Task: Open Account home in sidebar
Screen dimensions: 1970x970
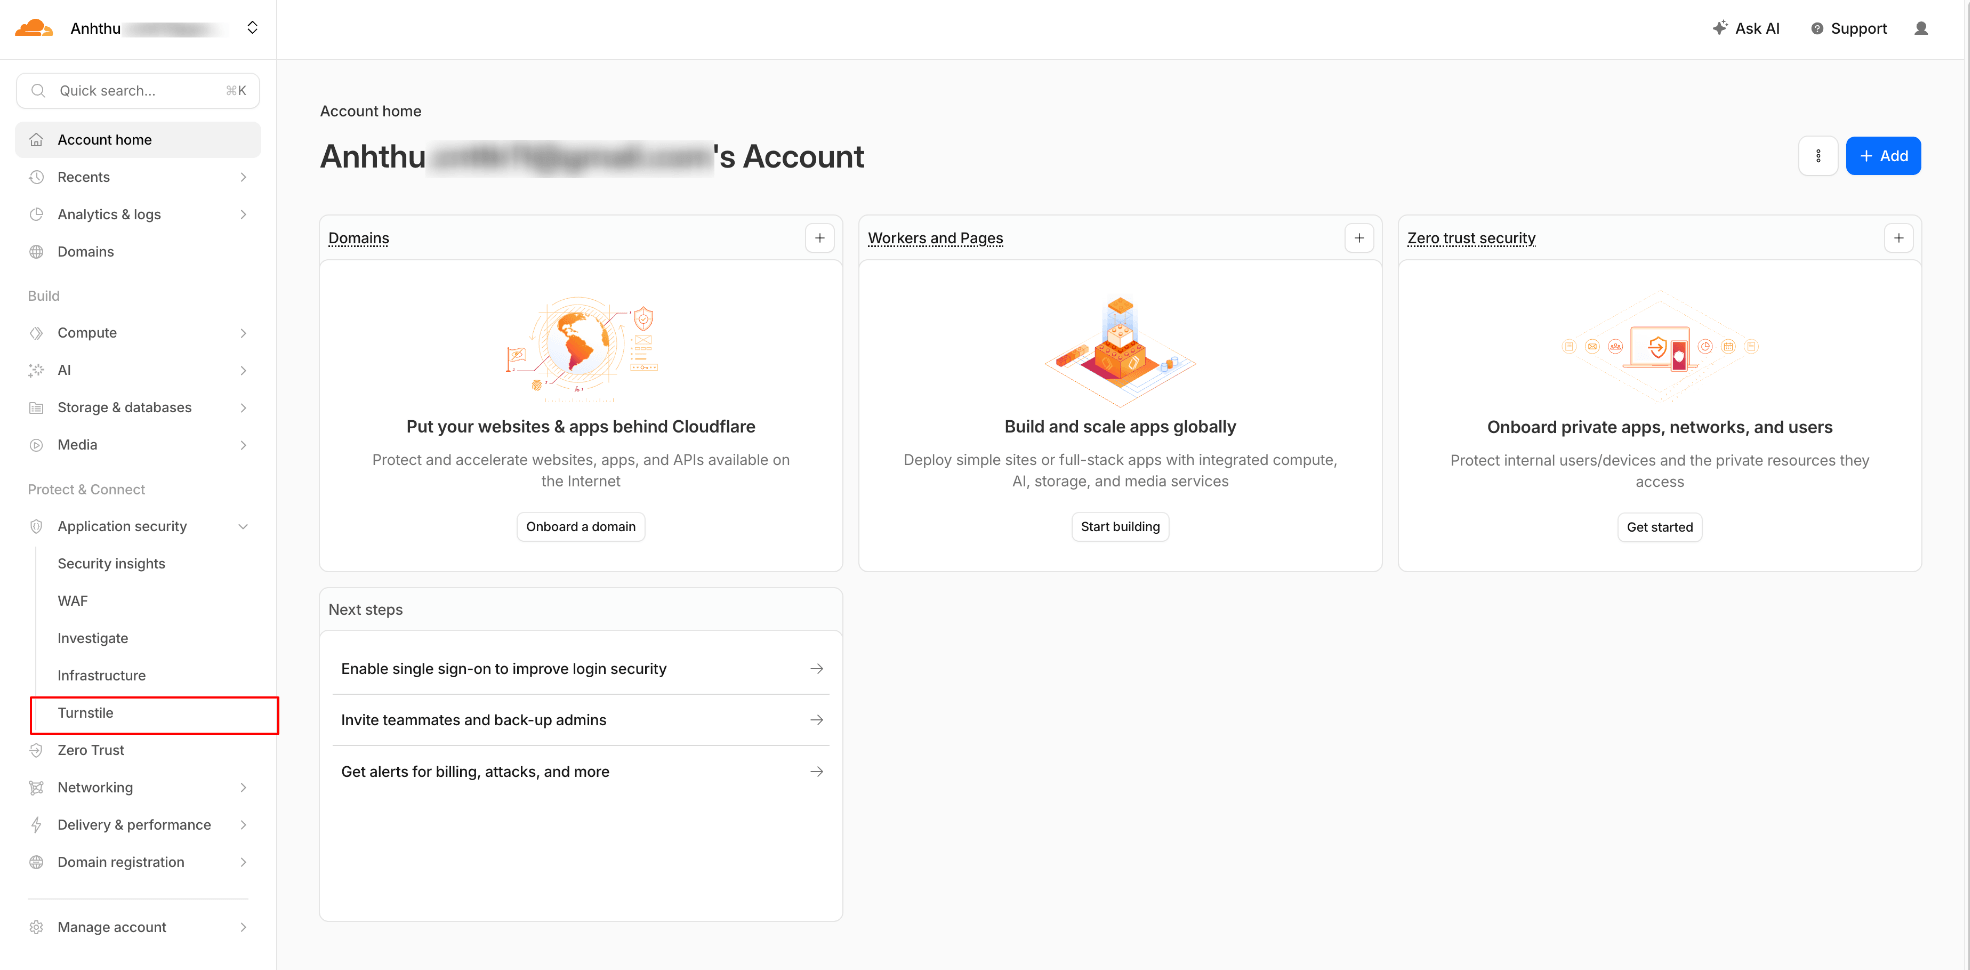Action: [138, 140]
